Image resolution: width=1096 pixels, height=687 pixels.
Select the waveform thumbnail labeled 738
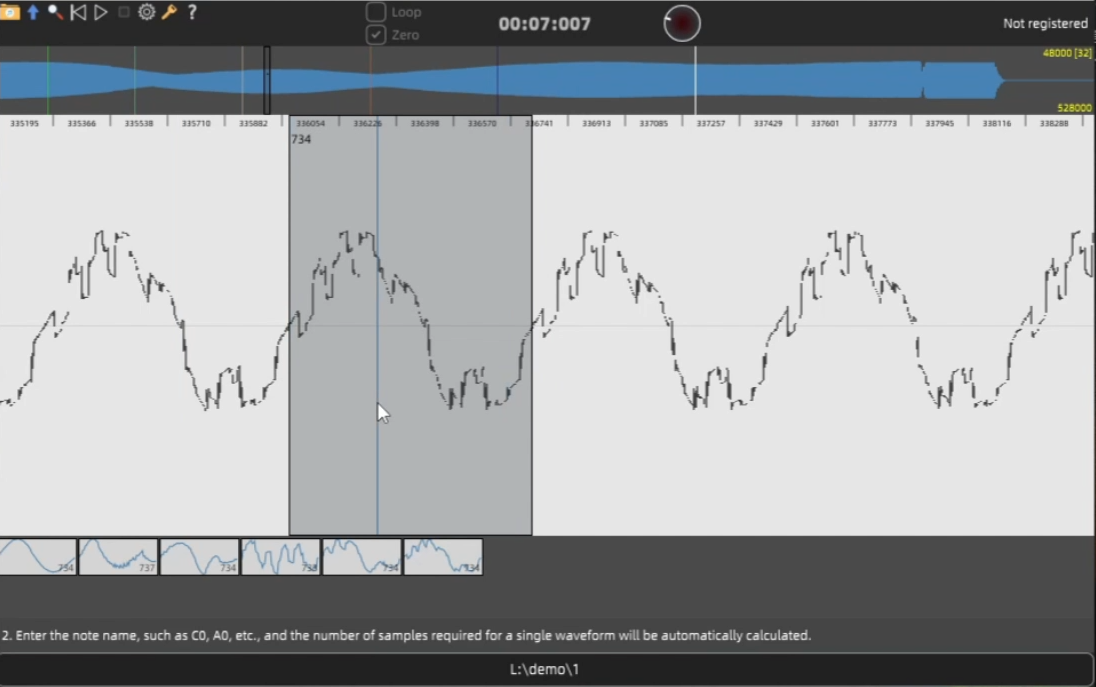(x=278, y=556)
